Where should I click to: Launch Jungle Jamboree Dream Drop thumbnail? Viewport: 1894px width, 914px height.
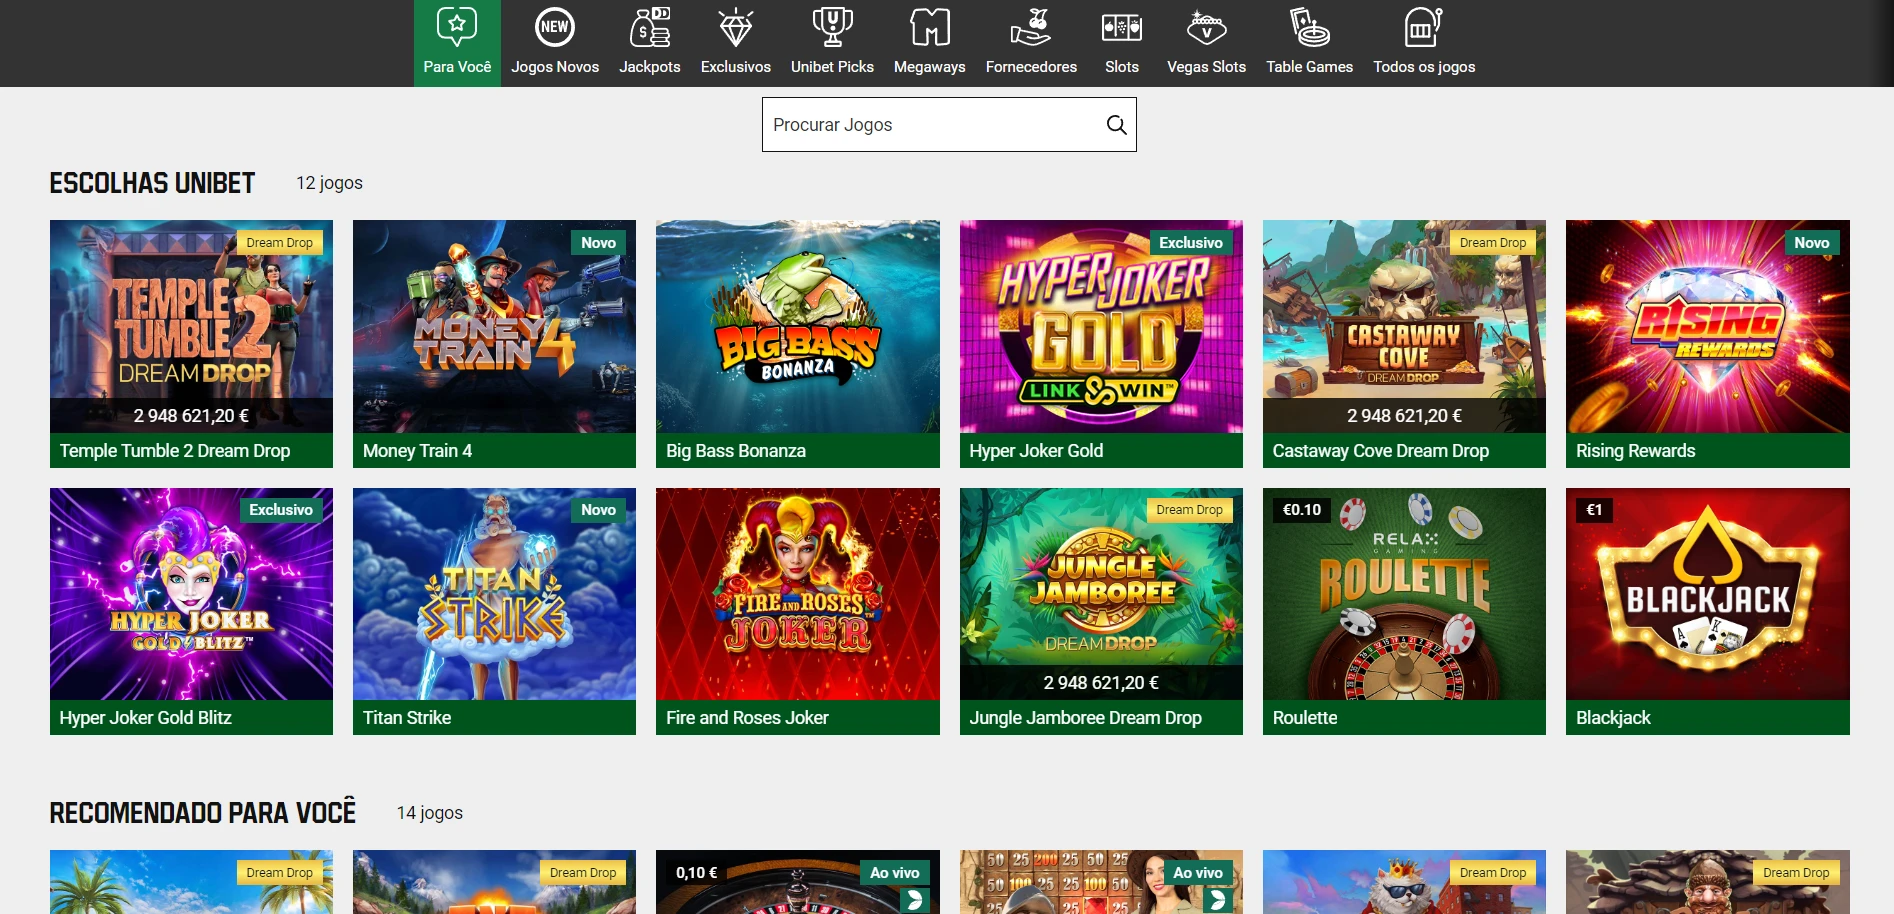[1101, 594]
